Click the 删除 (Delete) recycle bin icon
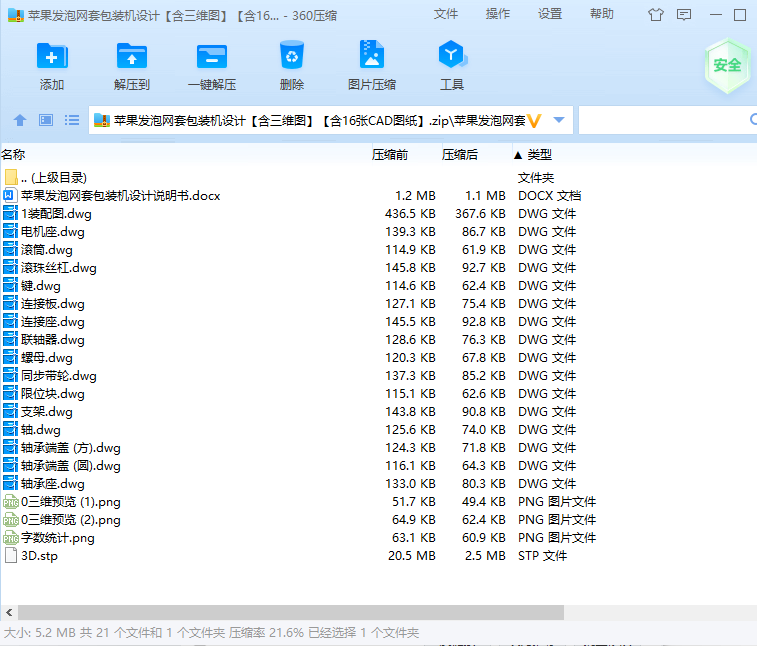The height and width of the screenshot is (646, 757). 292,55
